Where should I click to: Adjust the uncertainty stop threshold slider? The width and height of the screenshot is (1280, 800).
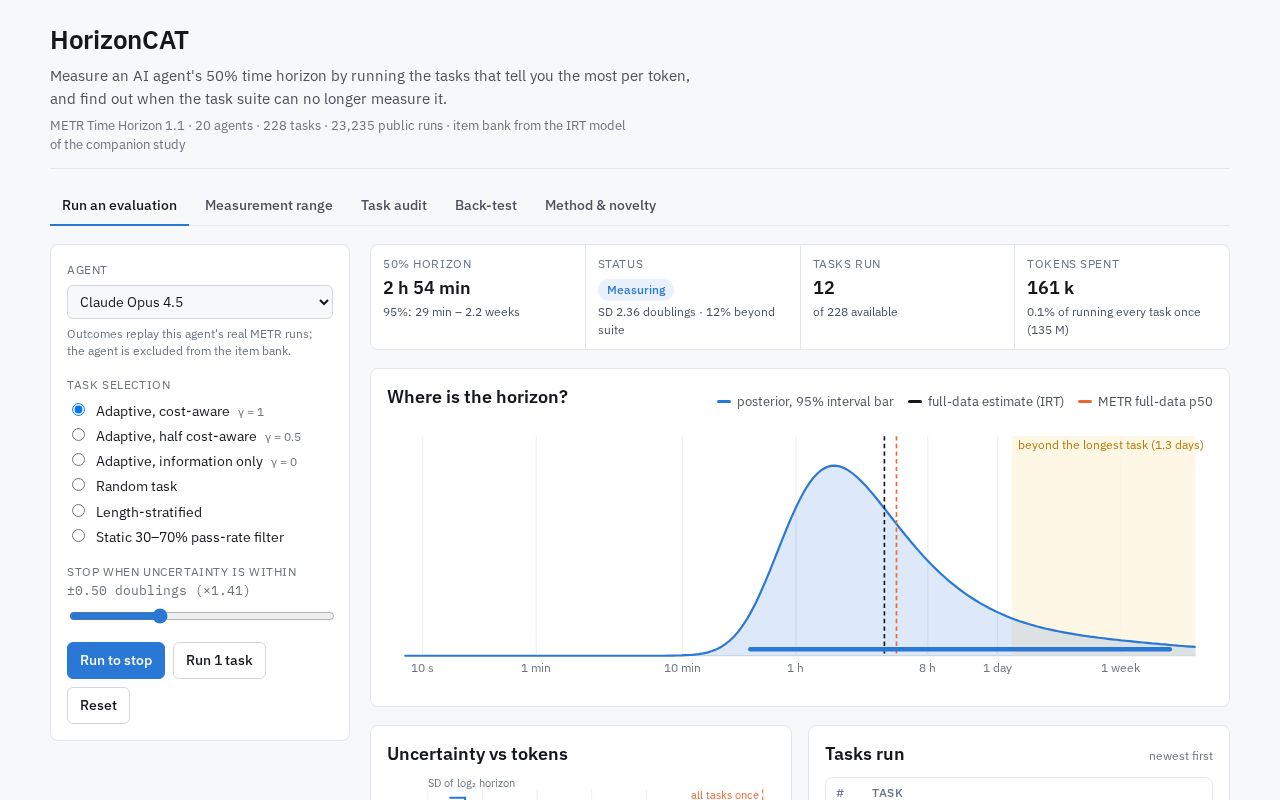tap(201, 616)
